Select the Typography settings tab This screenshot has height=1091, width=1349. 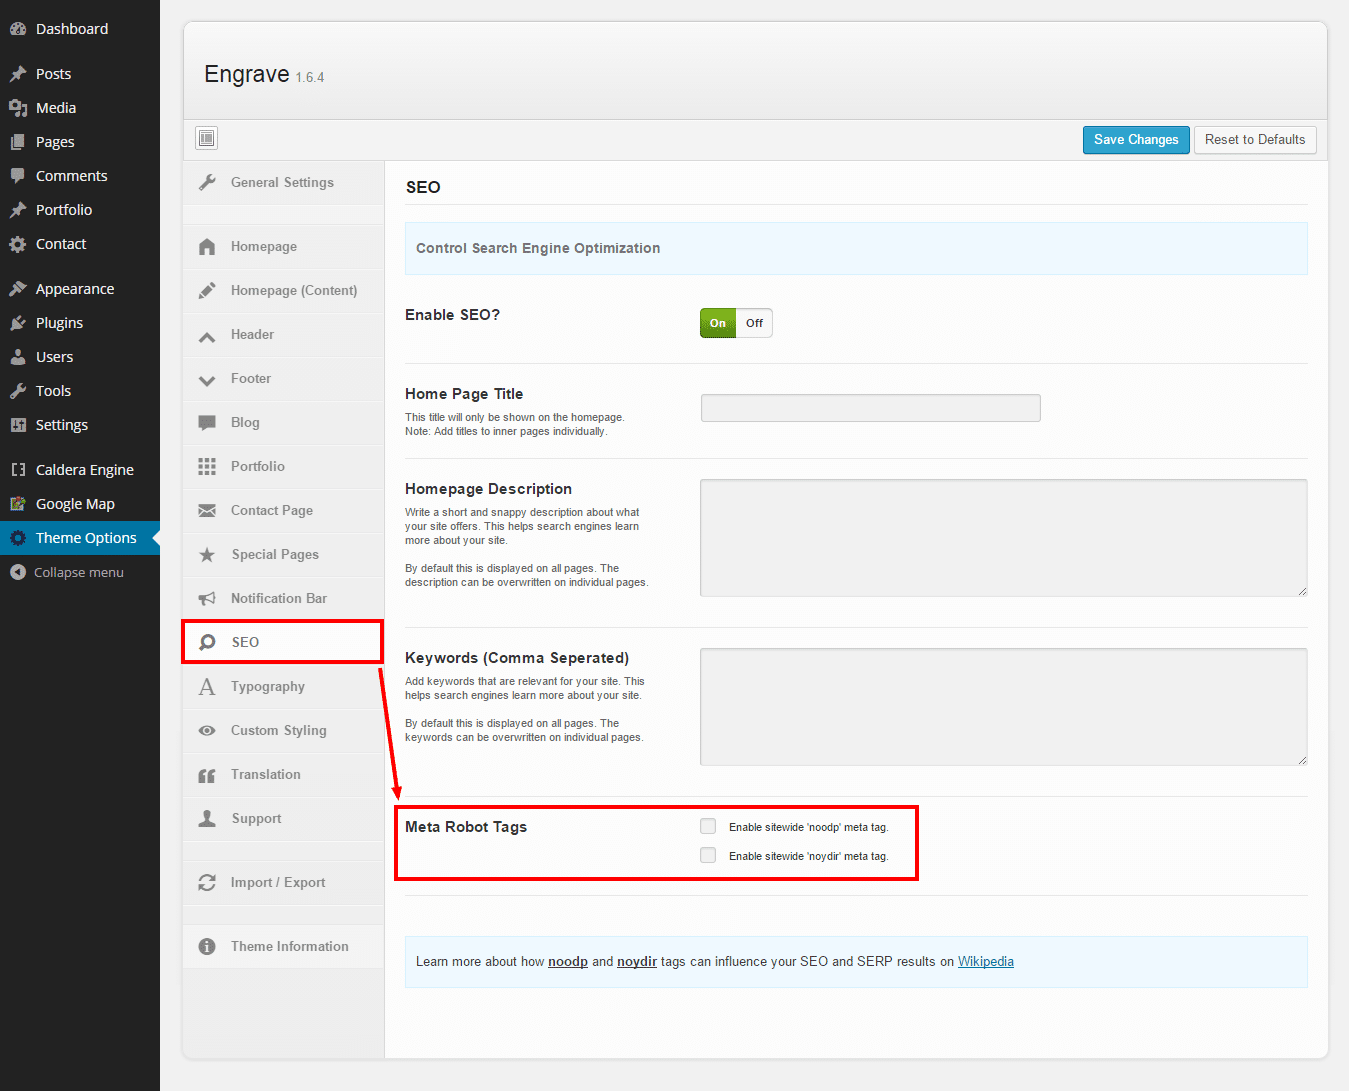click(267, 687)
